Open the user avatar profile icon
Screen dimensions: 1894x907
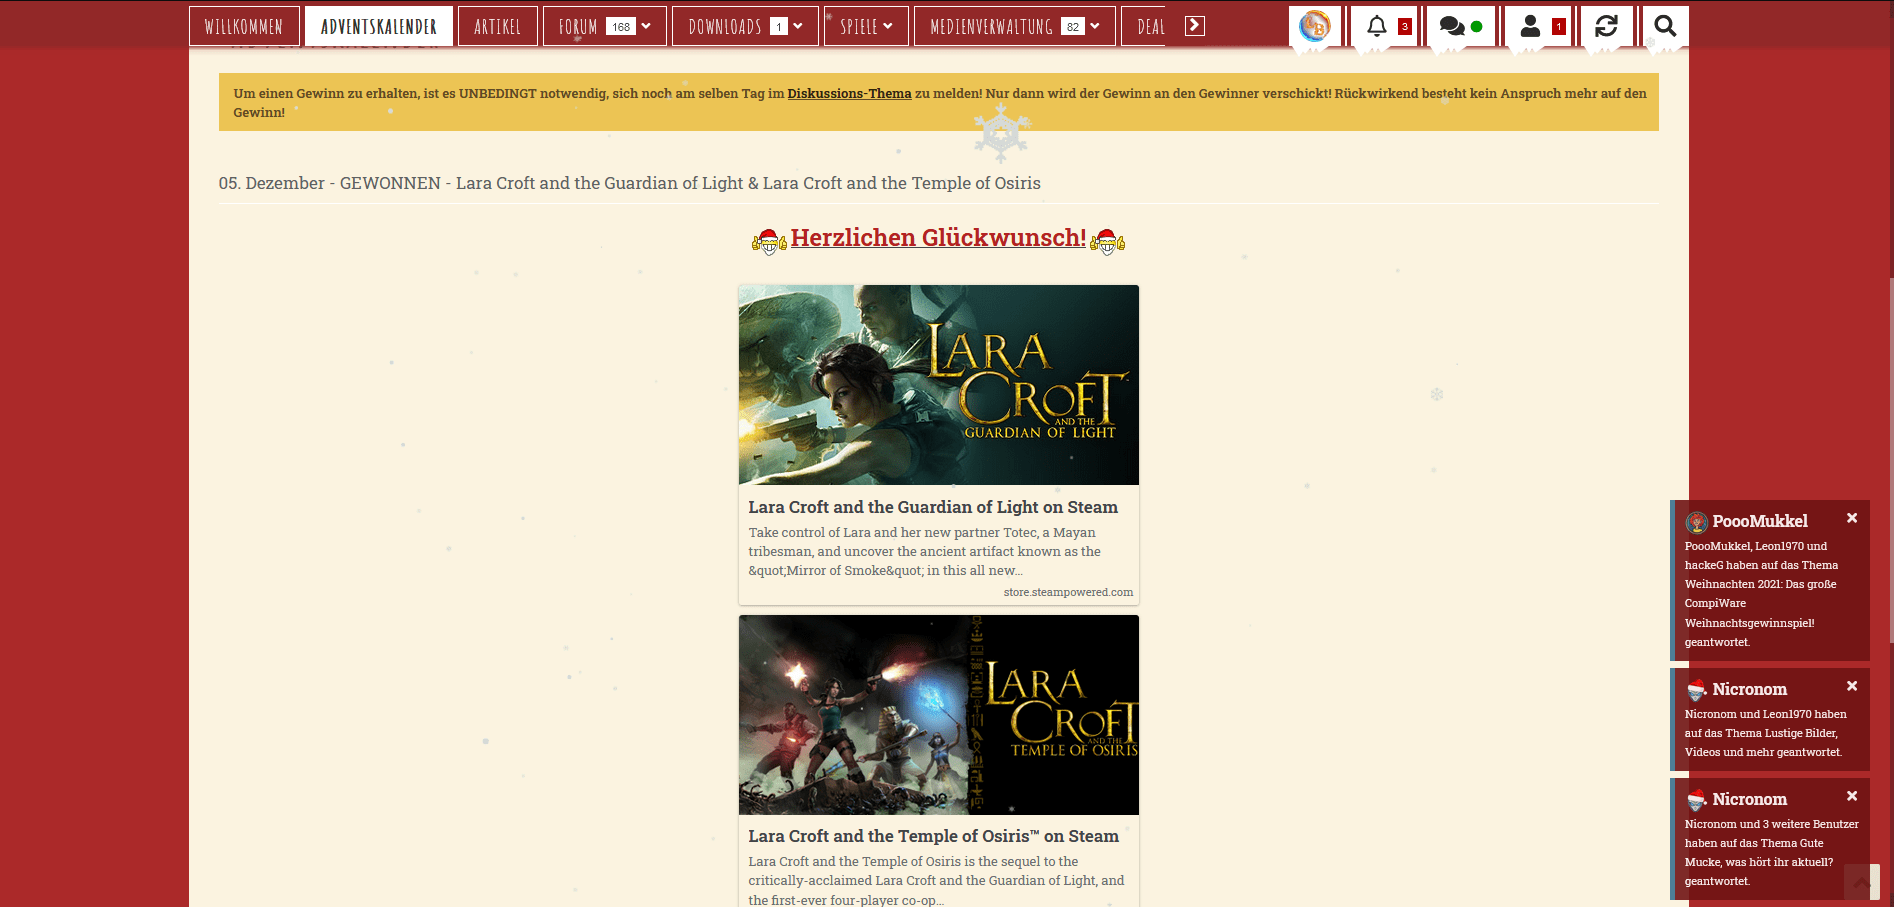[1314, 26]
